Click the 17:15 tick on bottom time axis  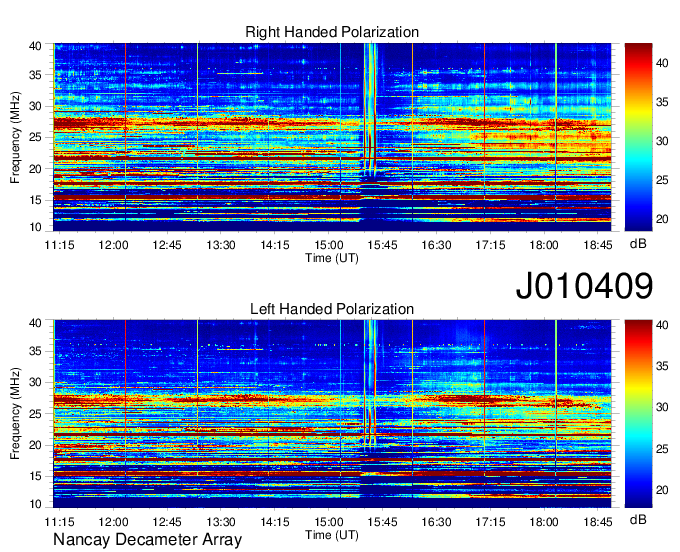click(490, 522)
